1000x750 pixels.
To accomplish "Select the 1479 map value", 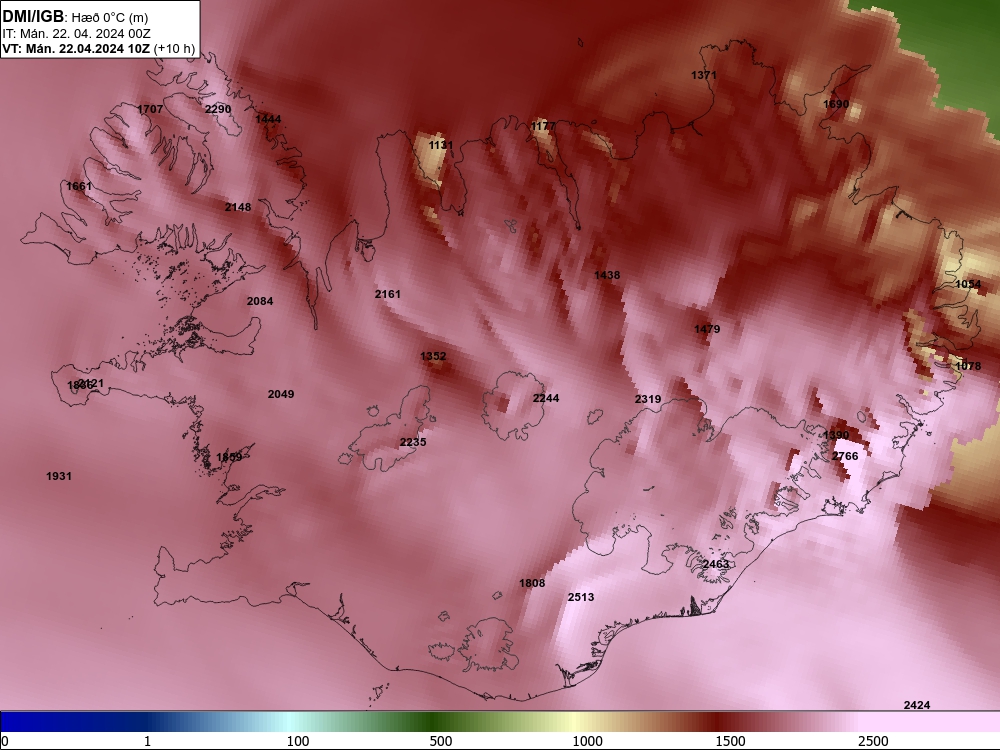I will click(x=707, y=329).
